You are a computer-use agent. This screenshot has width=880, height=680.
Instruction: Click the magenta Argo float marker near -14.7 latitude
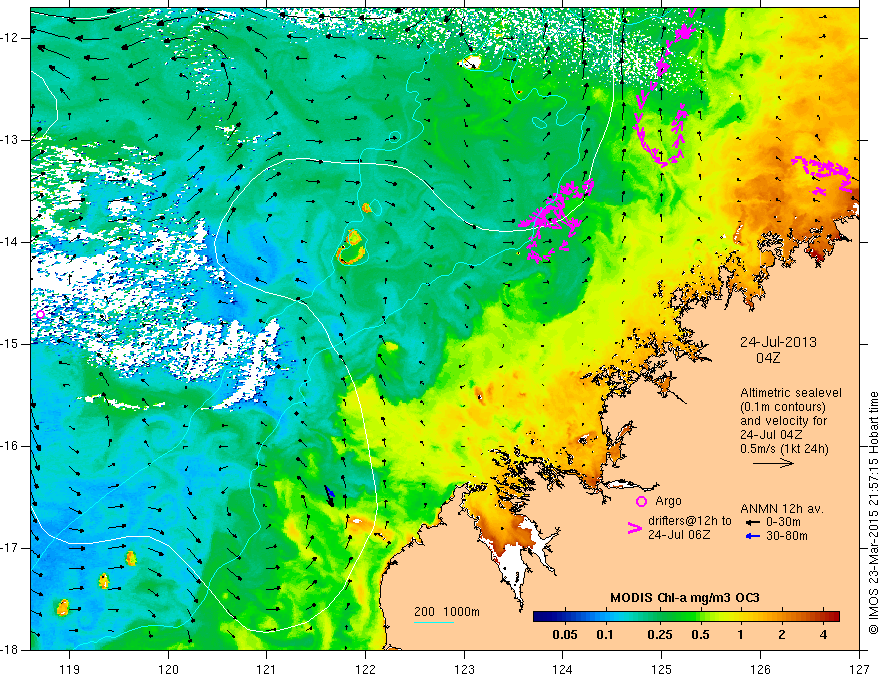(x=40, y=314)
